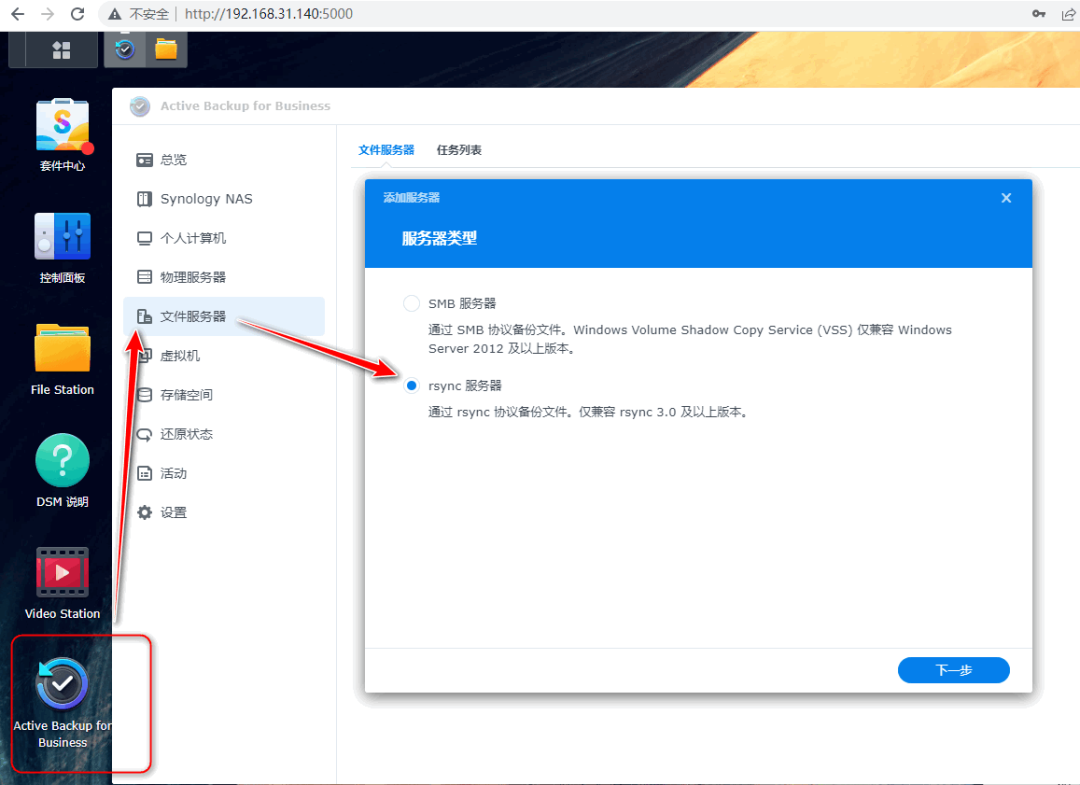Click the restore icon beside 还原状态
The image size is (1080, 785).
pyautogui.click(x=145, y=434)
